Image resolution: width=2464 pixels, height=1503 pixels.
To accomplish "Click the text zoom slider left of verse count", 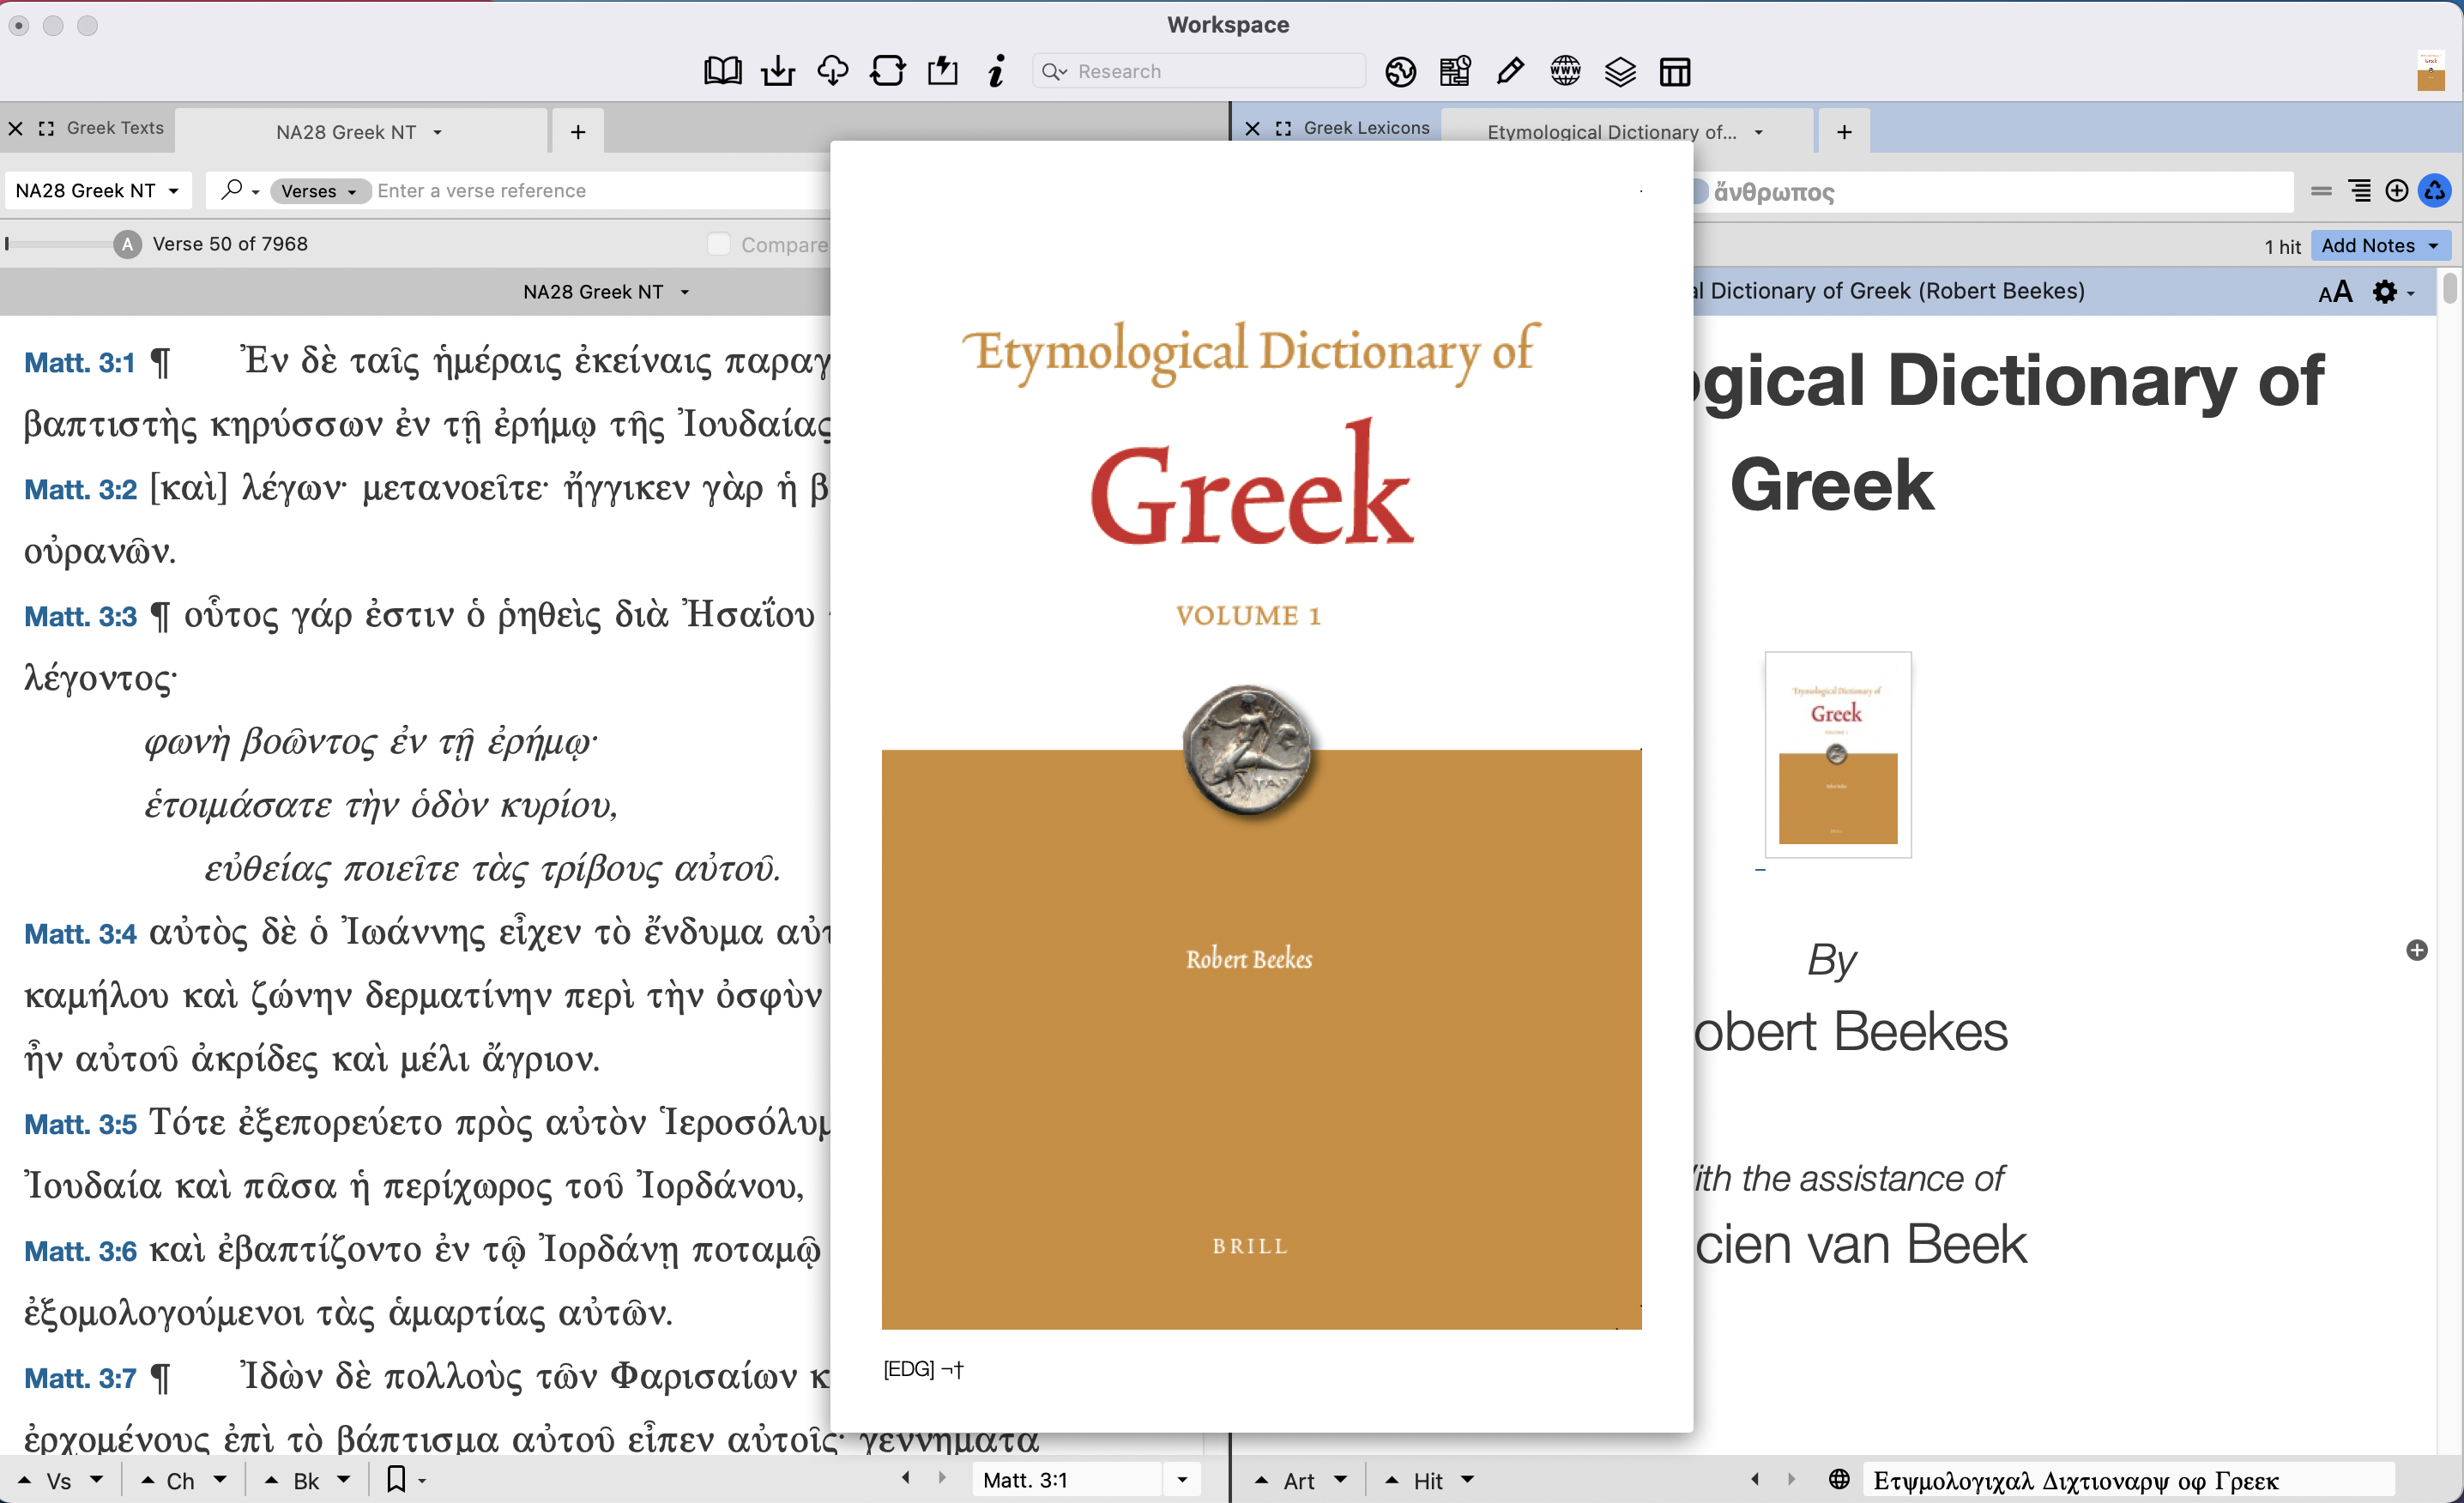I will click(x=60, y=243).
